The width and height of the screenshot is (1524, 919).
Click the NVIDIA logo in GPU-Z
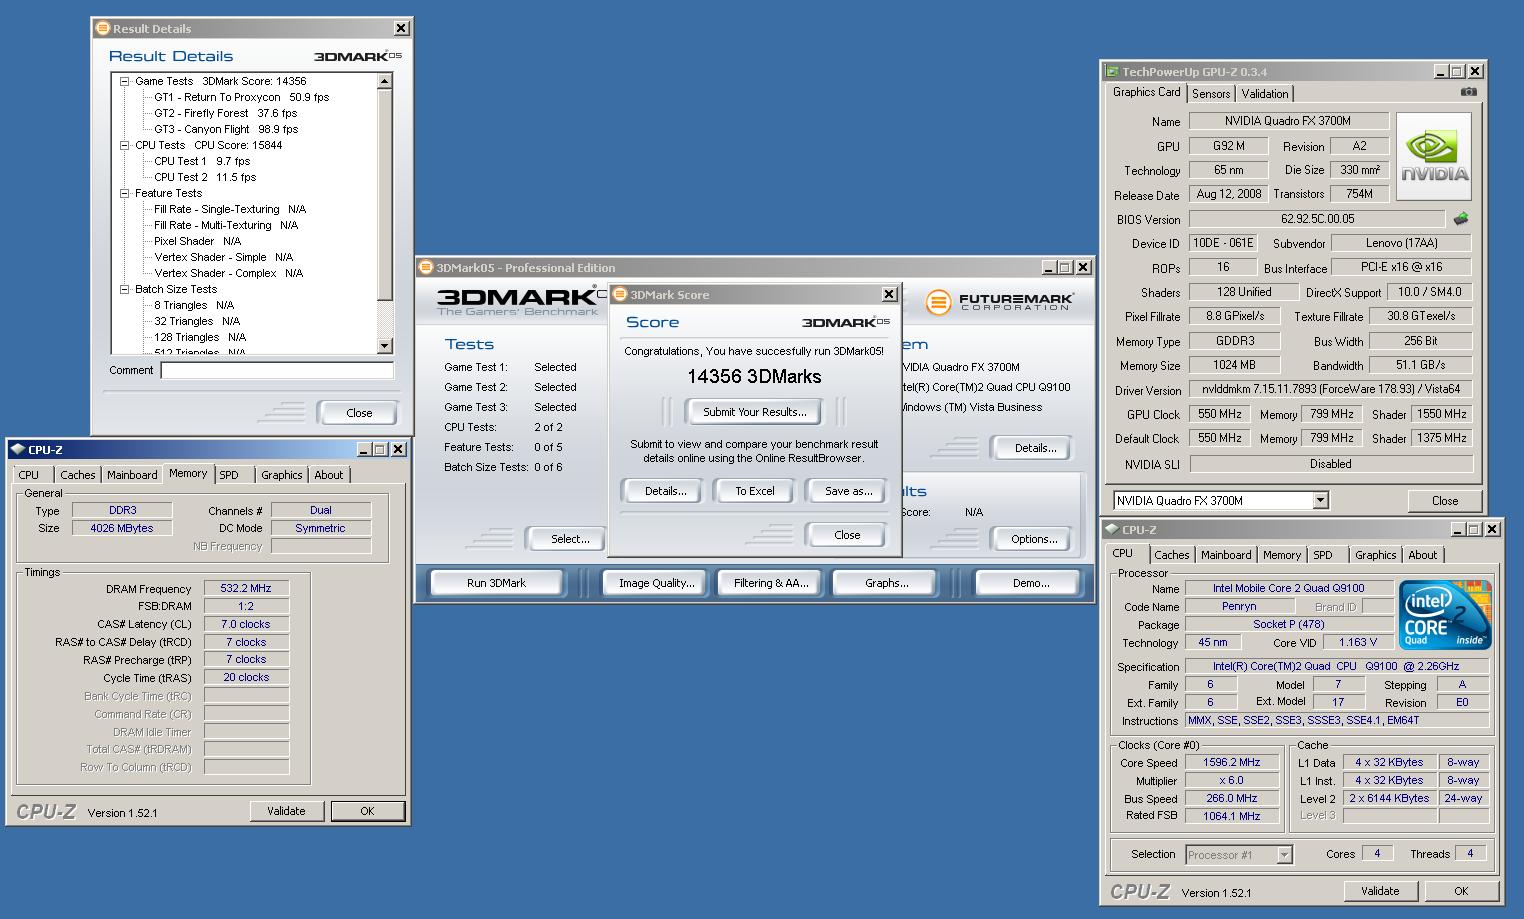(x=1434, y=158)
